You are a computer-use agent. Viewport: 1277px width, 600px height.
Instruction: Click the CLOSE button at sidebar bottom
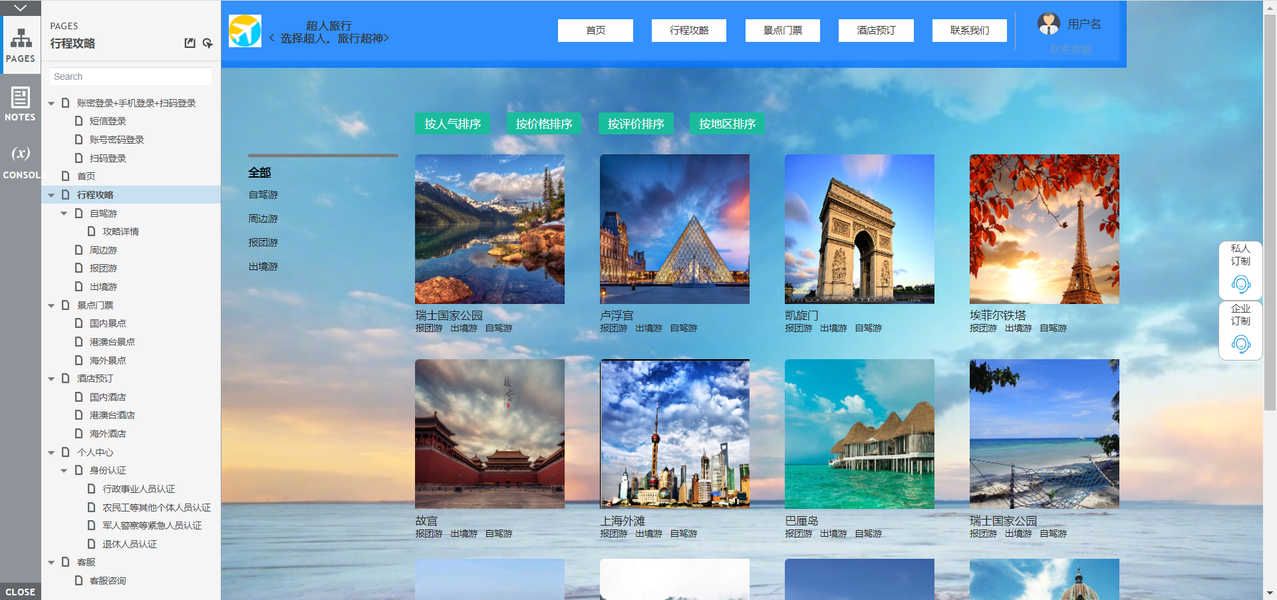click(x=20, y=592)
